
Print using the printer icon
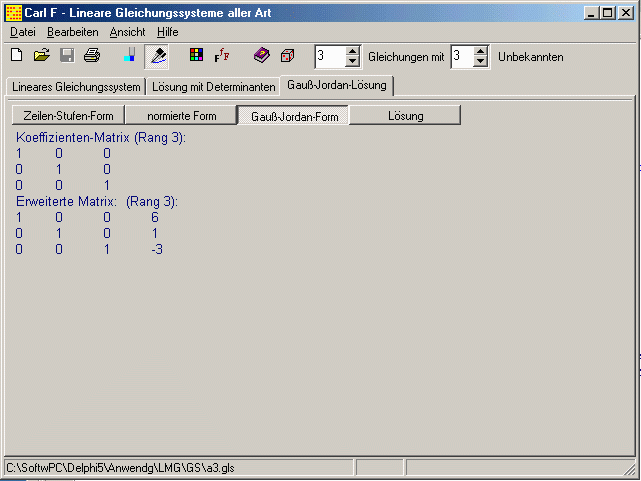92,56
